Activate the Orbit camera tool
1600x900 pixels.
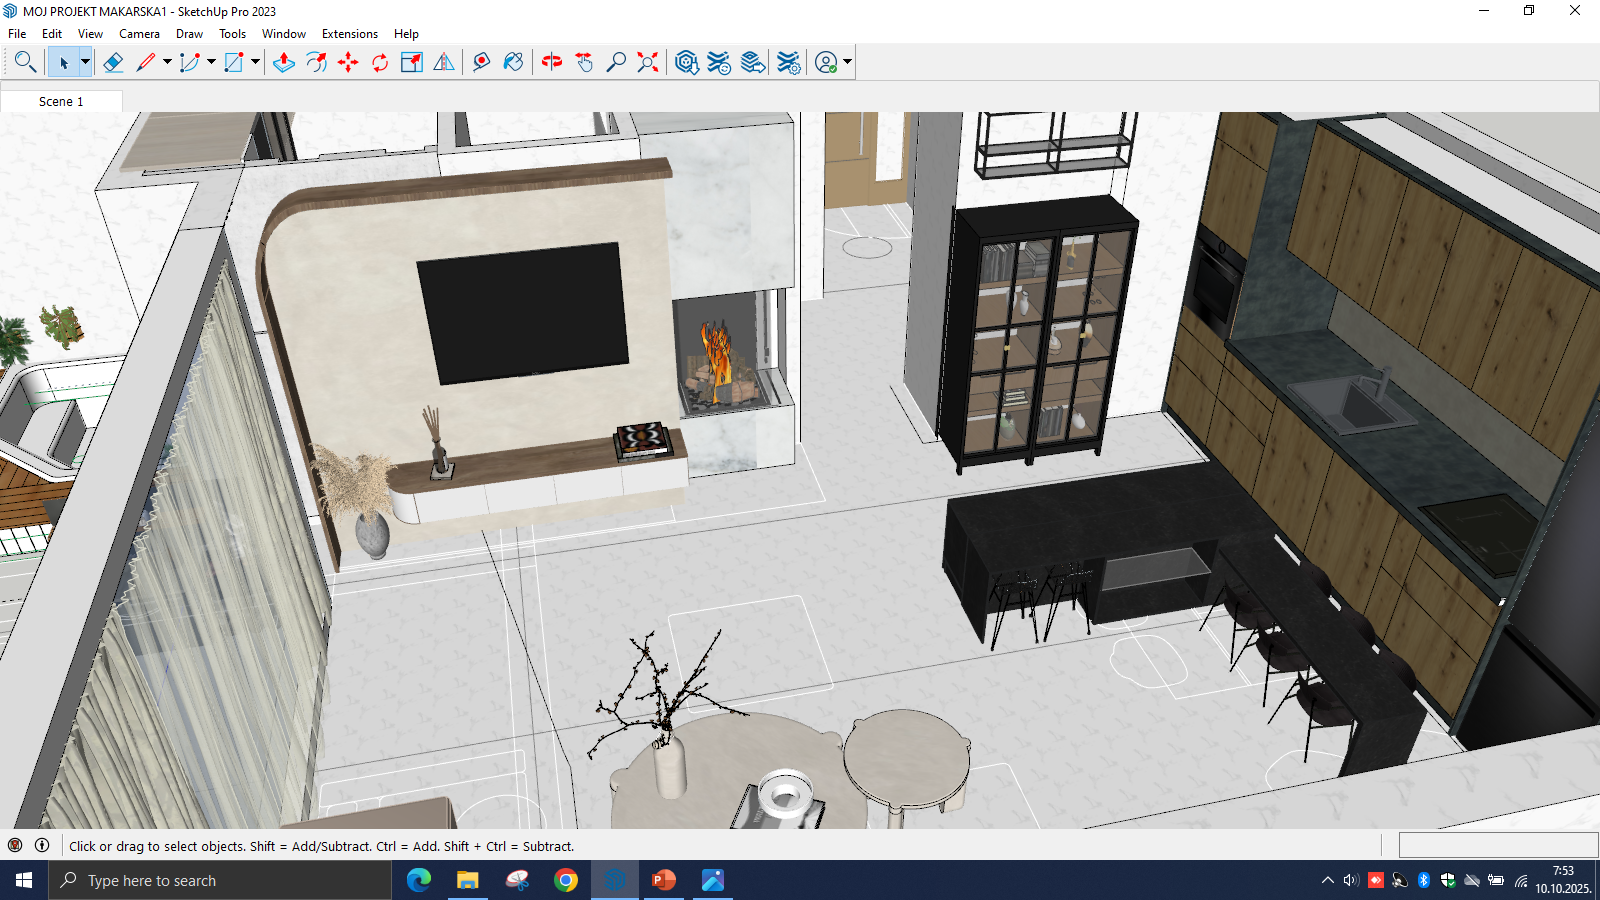point(551,62)
